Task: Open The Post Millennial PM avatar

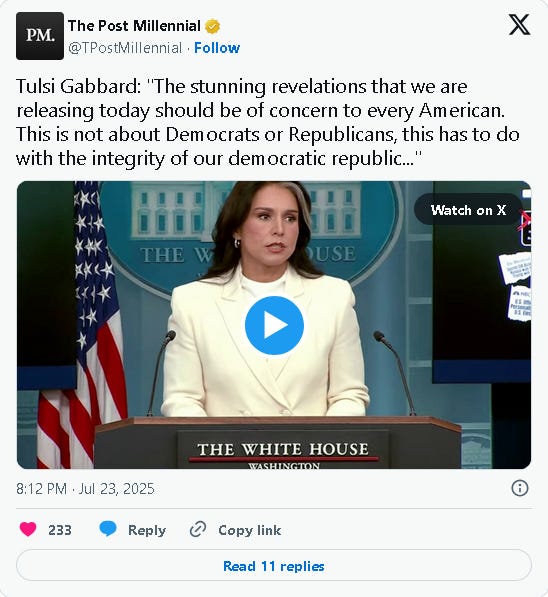Action: (40, 36)
